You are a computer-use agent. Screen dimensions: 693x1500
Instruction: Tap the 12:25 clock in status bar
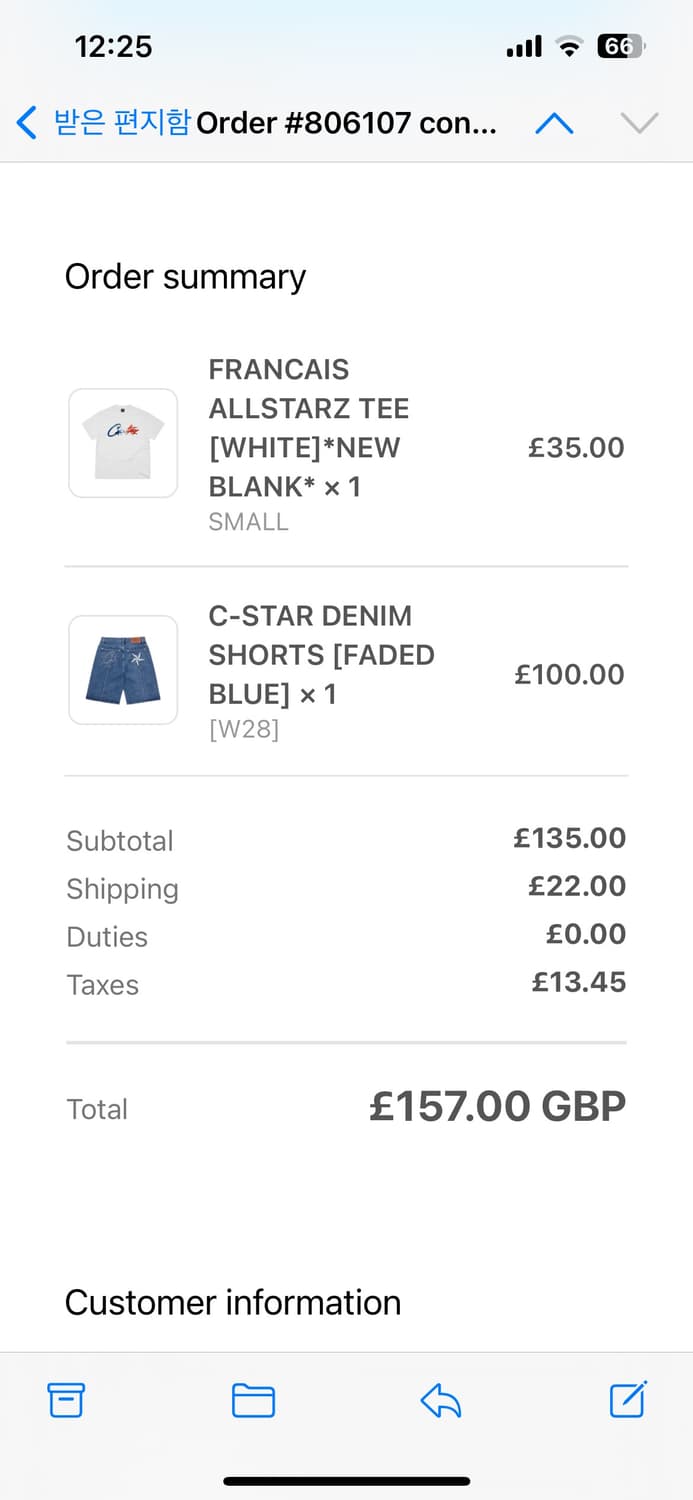[113, 46]
